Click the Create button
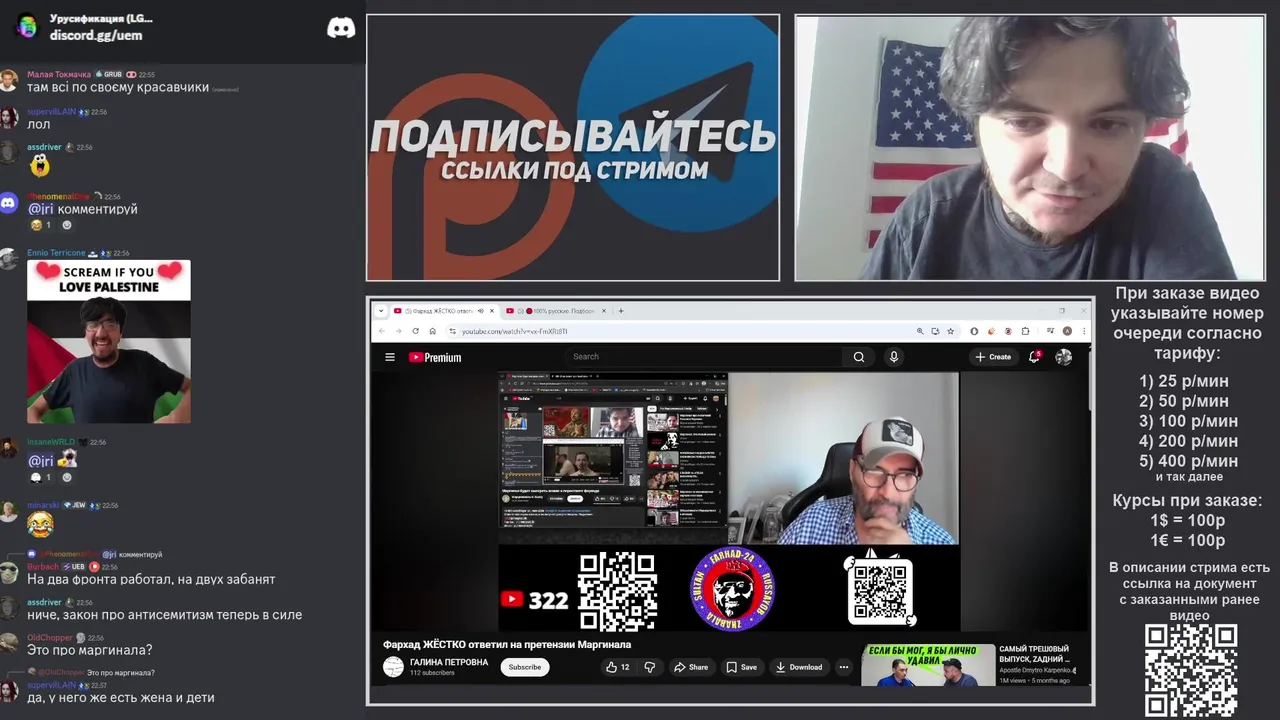This screenshot has width=1280, height=720. 994,357
